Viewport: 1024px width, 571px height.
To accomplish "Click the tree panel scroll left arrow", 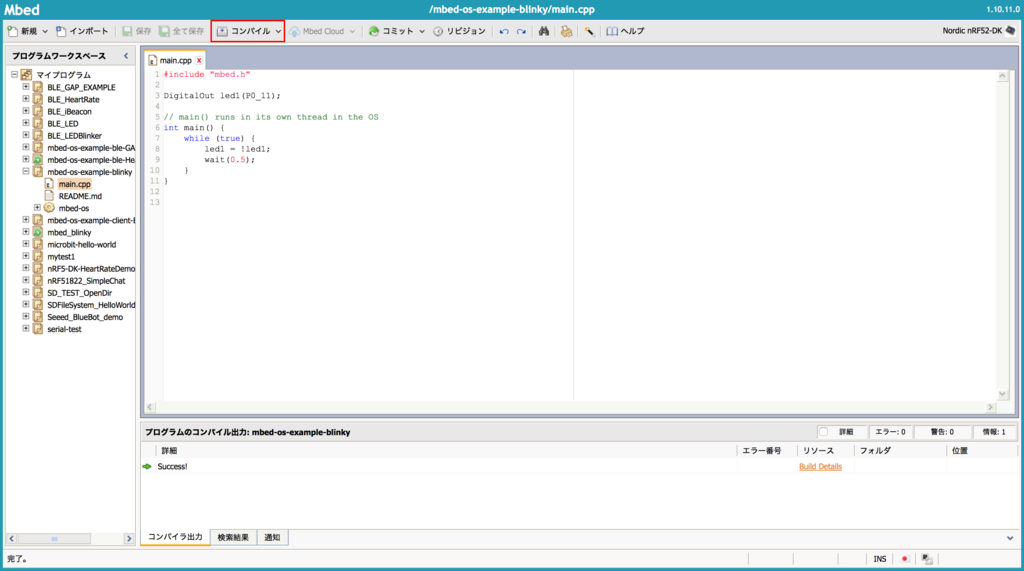I will 12,539.
